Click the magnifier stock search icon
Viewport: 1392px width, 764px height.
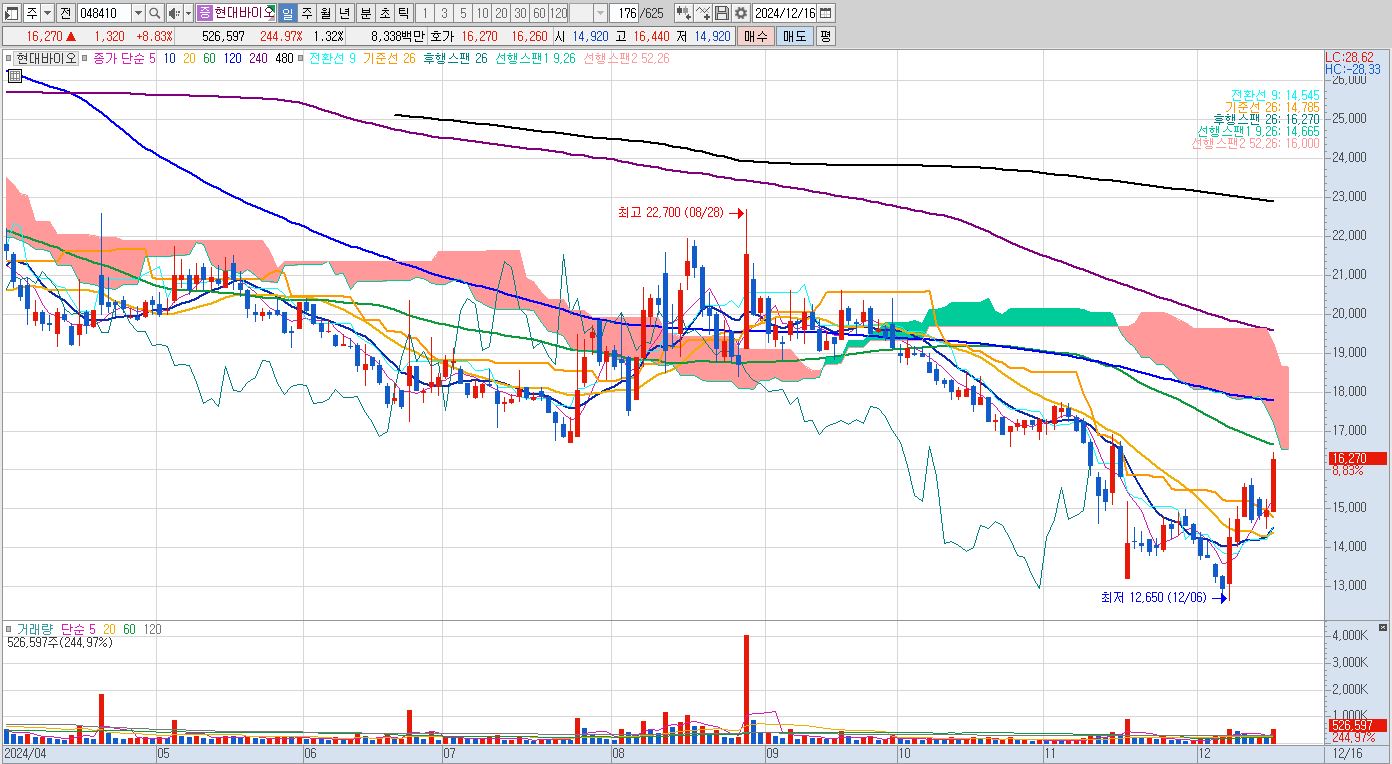(154, 13)
